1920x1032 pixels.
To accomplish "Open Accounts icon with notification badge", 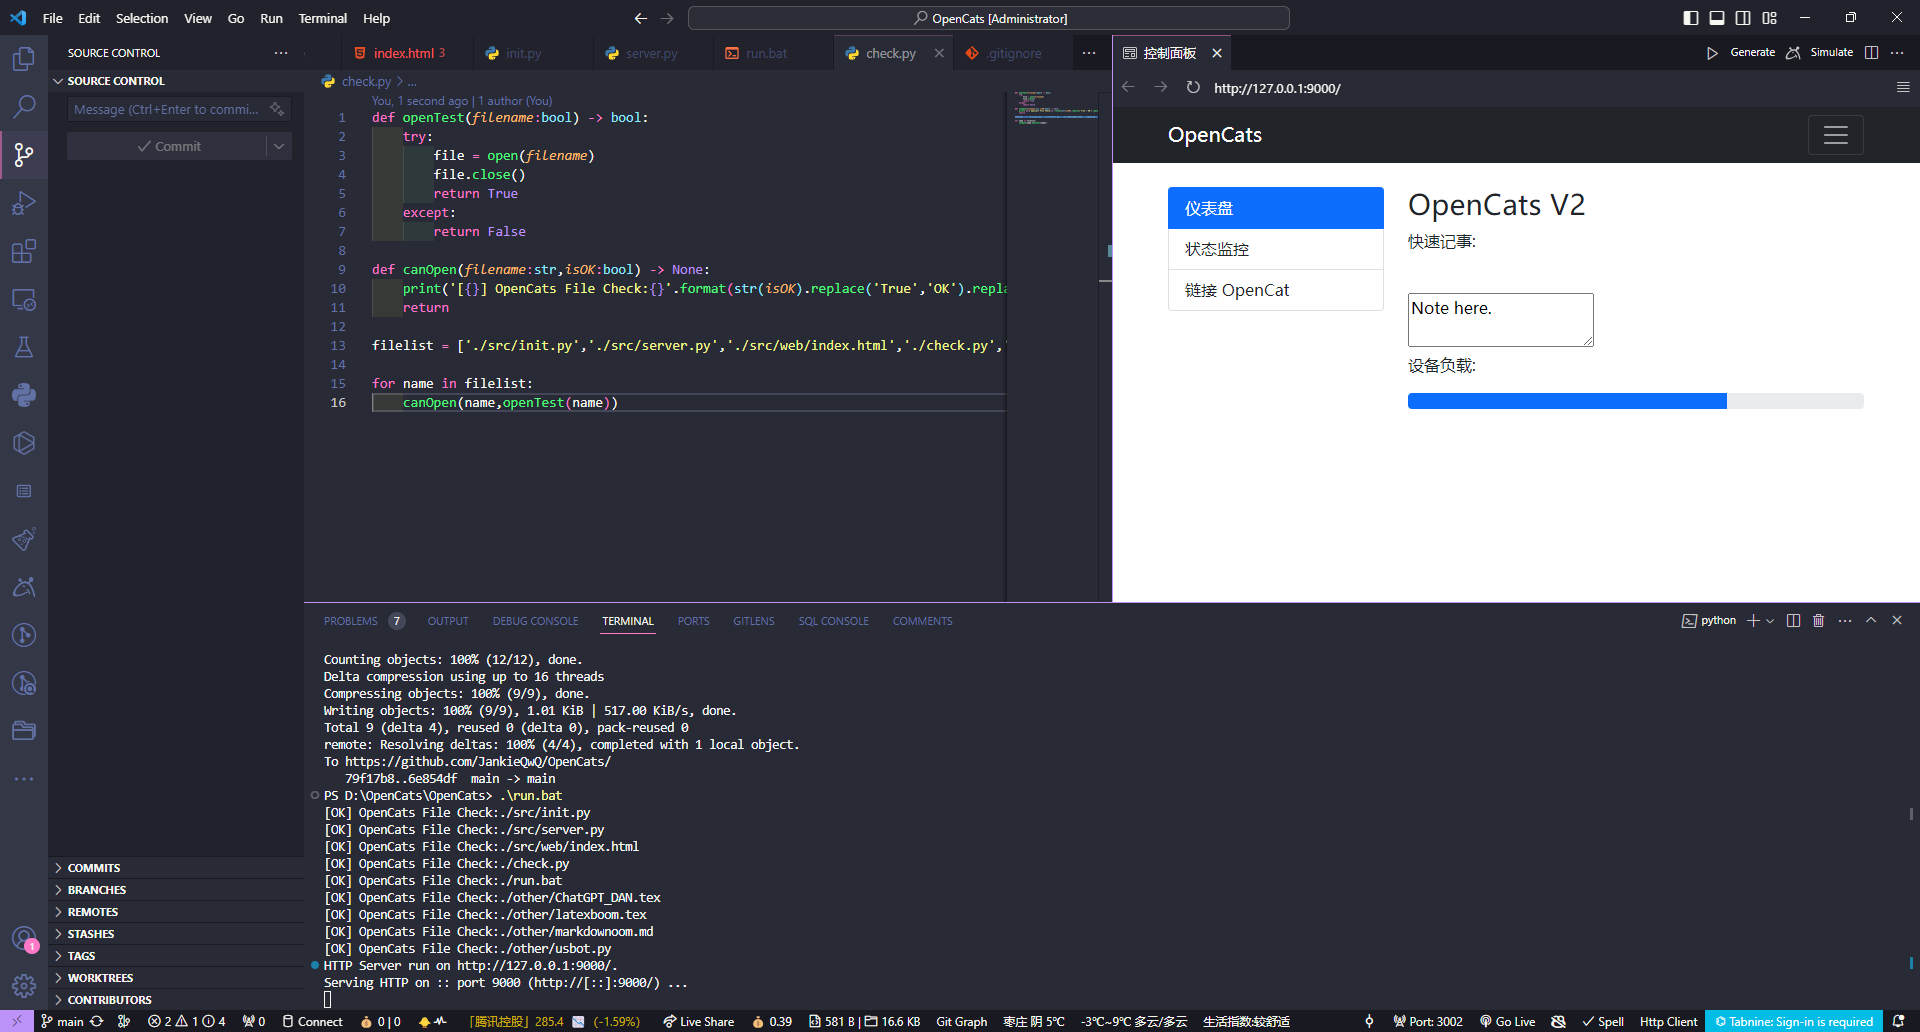I will 24,939.
